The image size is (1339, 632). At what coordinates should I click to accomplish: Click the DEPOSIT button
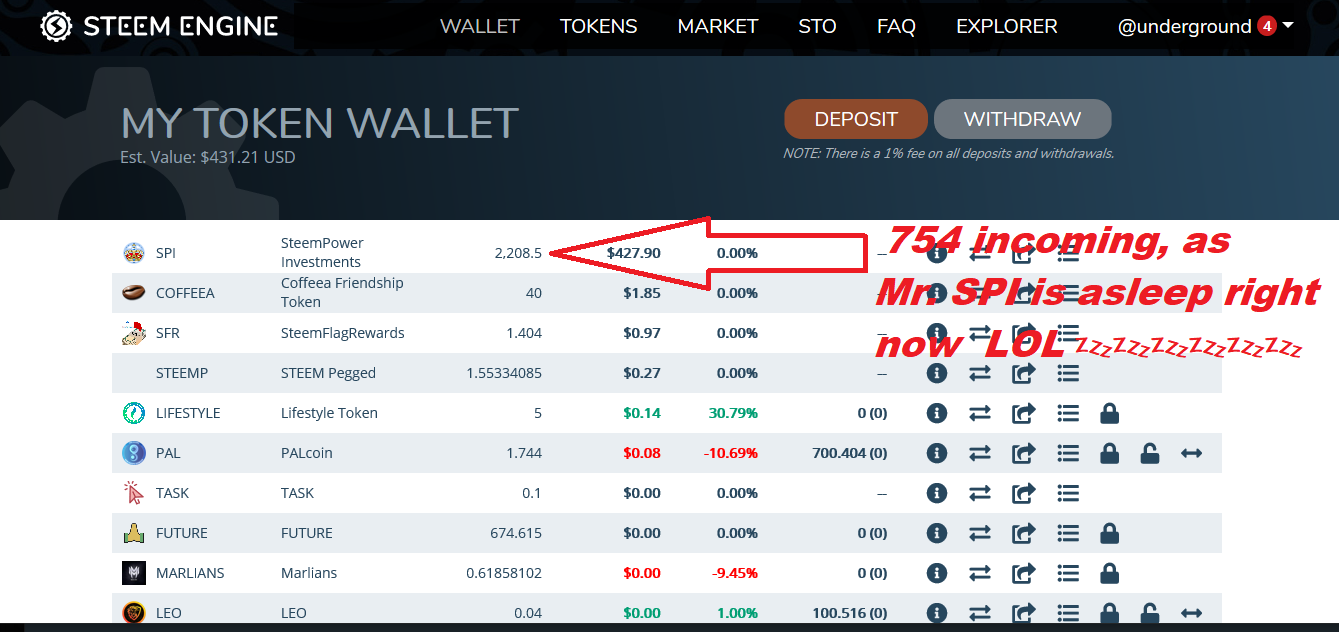856,119
